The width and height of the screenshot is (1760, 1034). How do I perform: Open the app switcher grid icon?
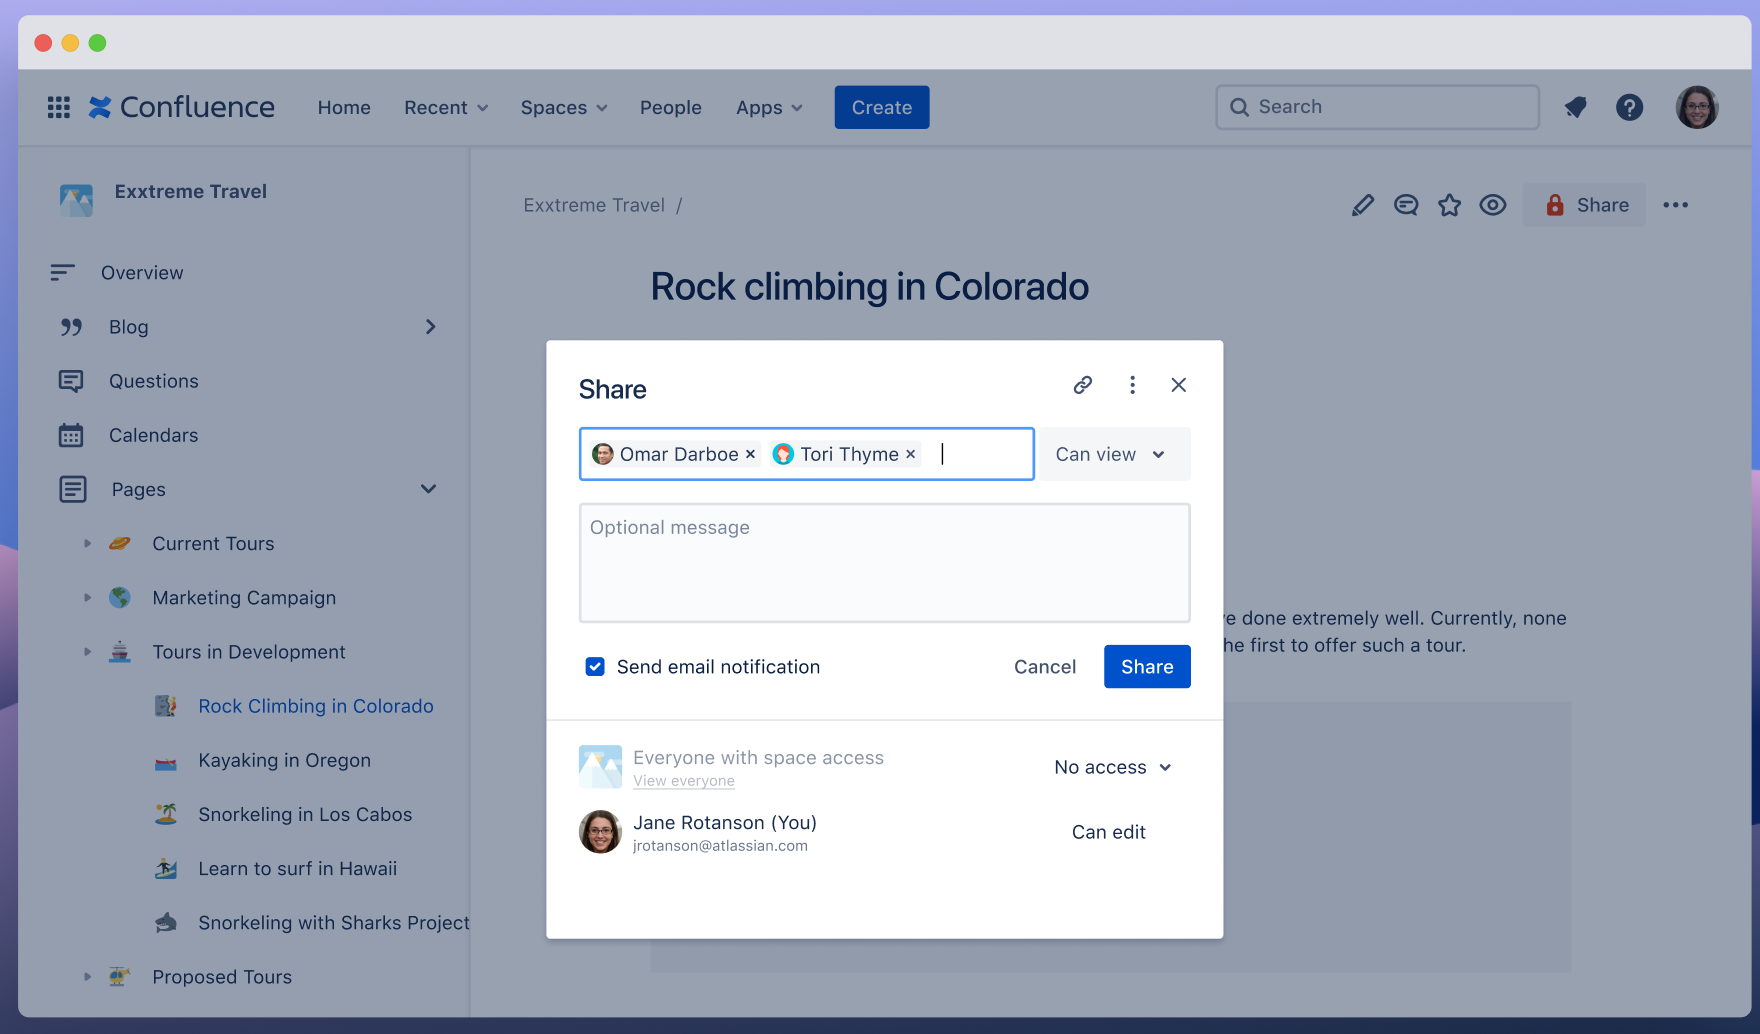[x=59, y=107]
